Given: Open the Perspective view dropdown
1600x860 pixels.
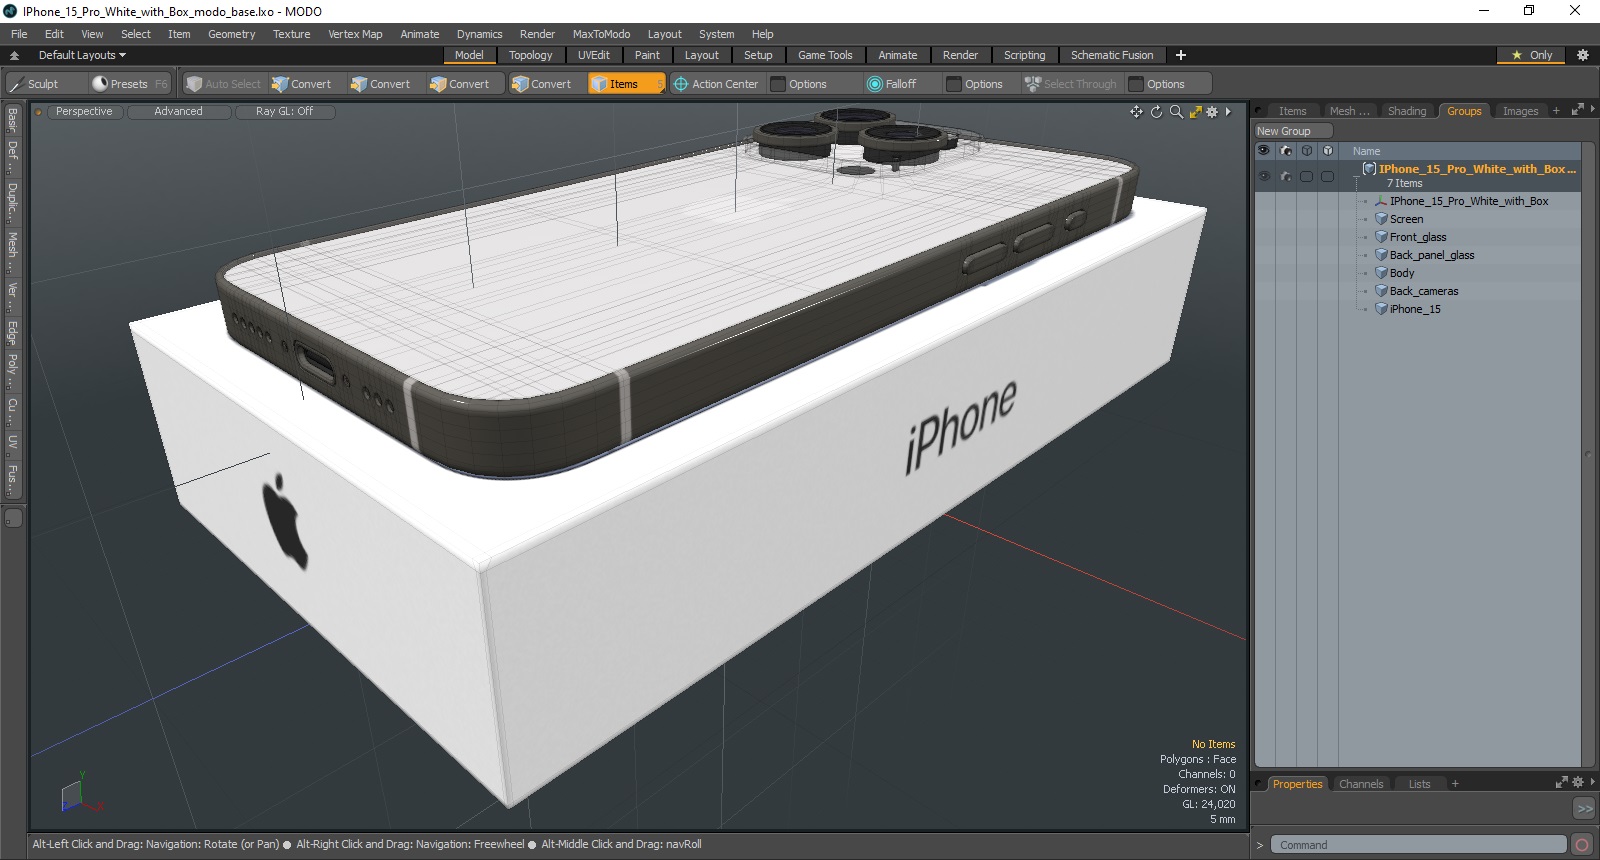Looking at the screenshot, I should (84, 112).
